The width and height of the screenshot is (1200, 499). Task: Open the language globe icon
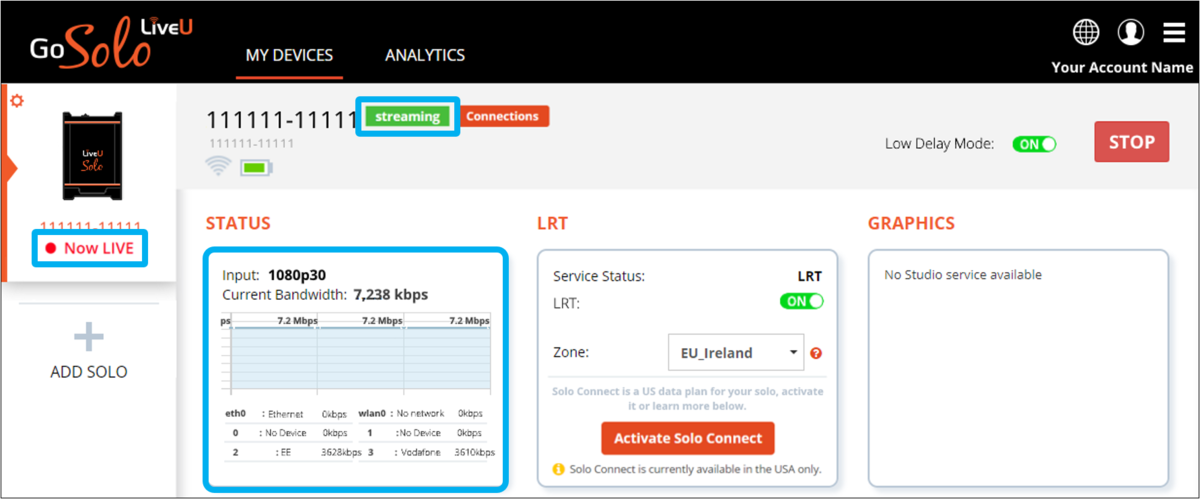(x=1086, y=32)
